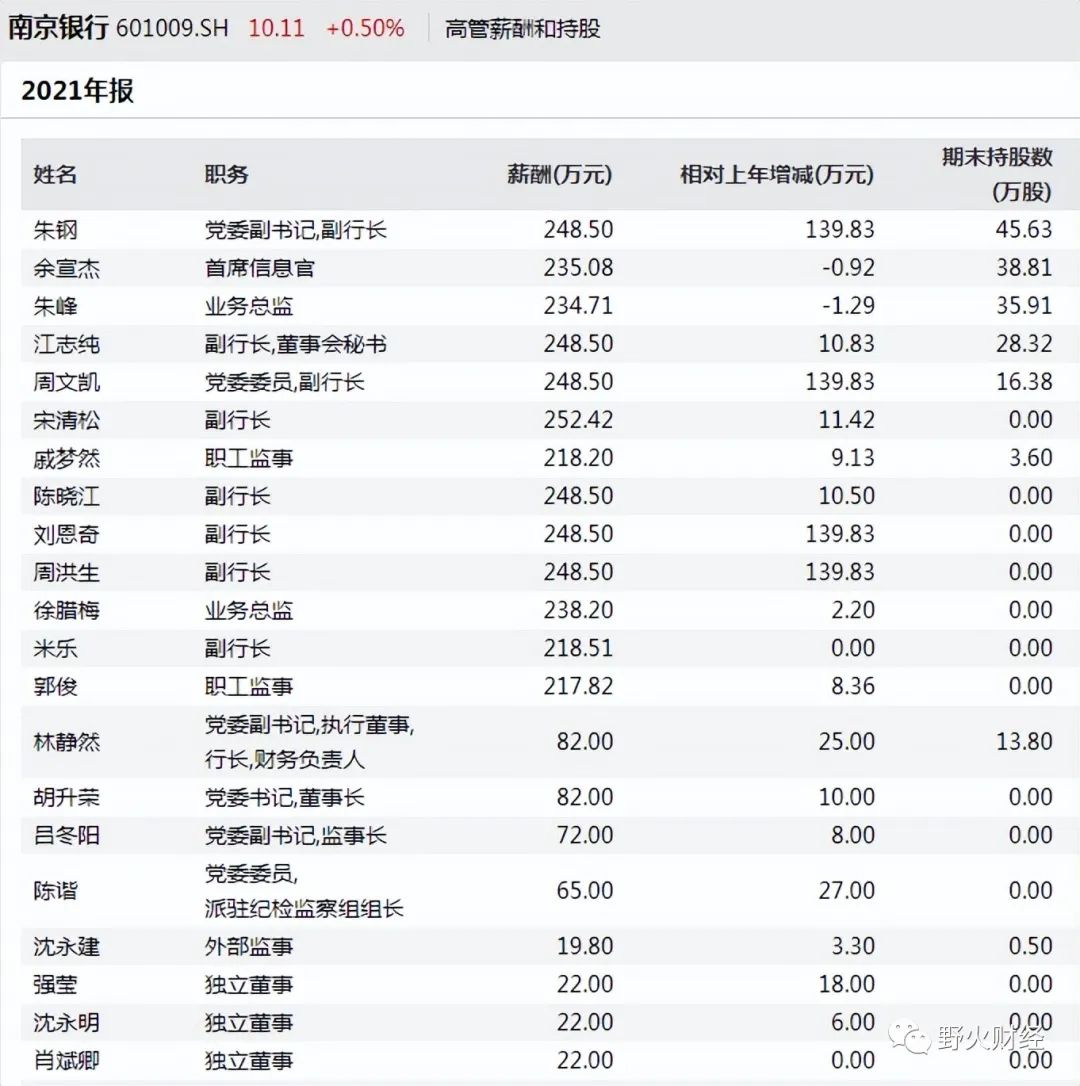Select the name 周洪生
This screenshot has height=1086, width=1080.
click(67, 573)
